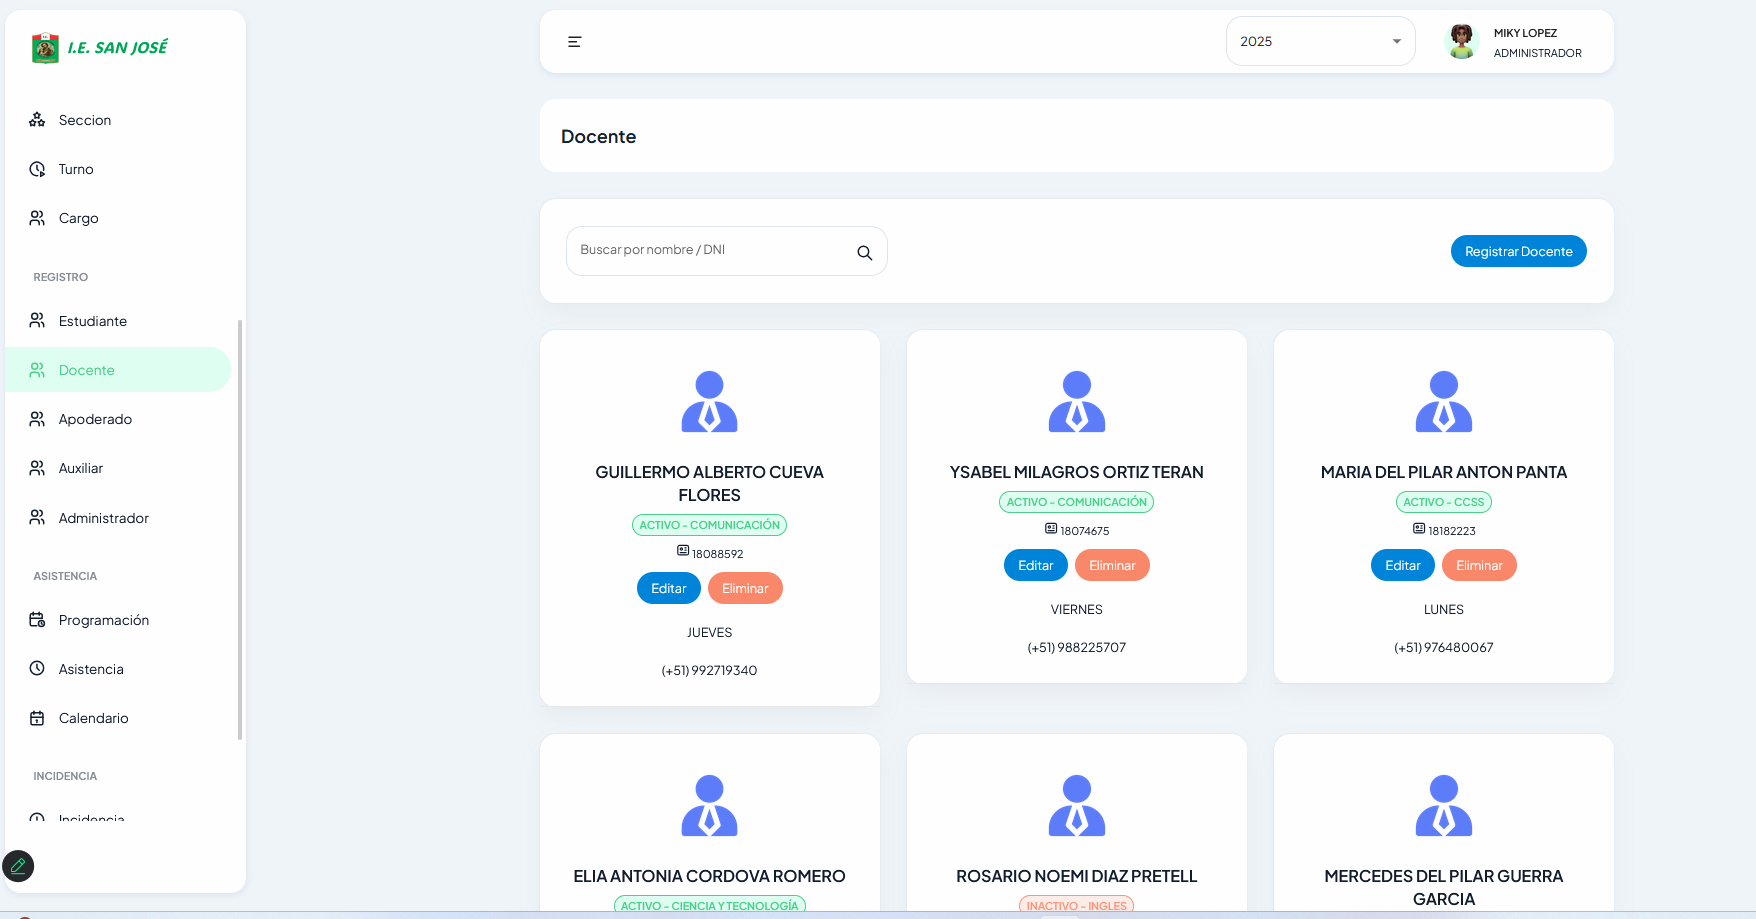Click the Calendario calendar icon in sidebar
The image size is (1756, 919).
tap(37, 718)
